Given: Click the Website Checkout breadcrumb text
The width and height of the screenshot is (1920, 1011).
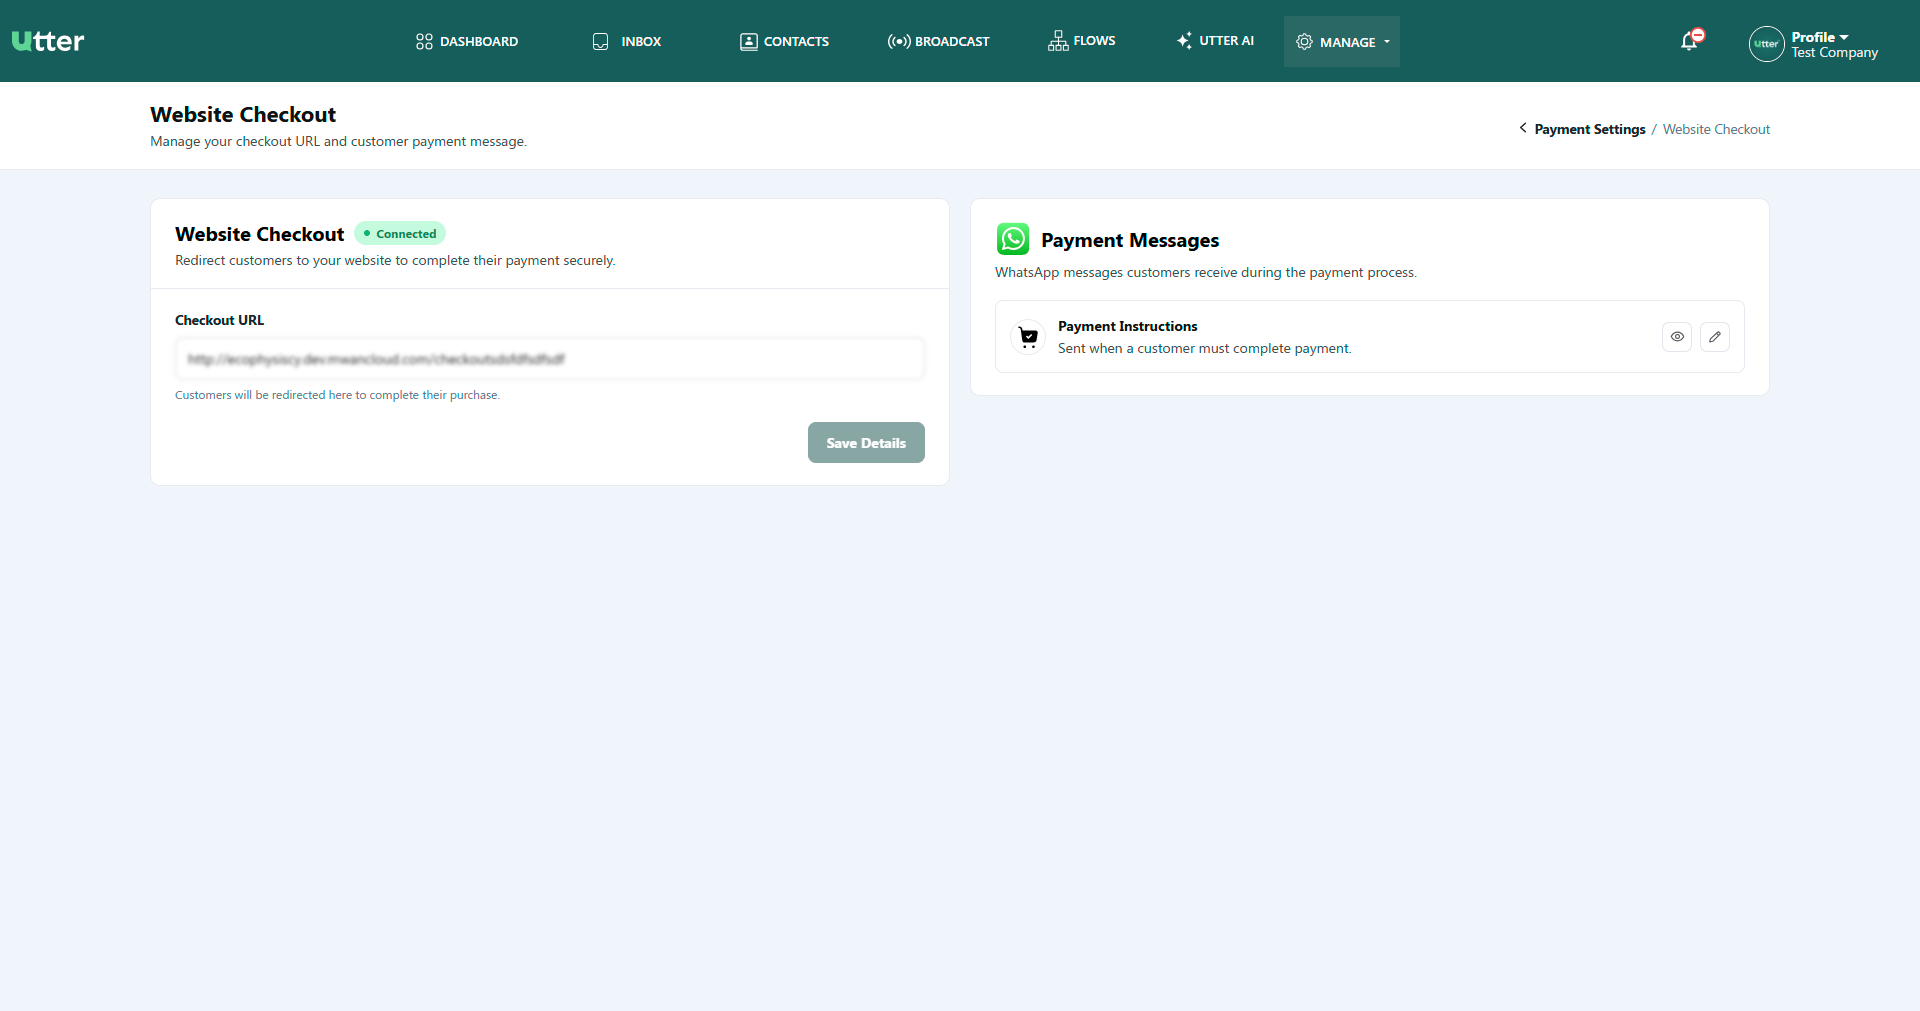Looking at the screenshot, I should coord(1716,129).
